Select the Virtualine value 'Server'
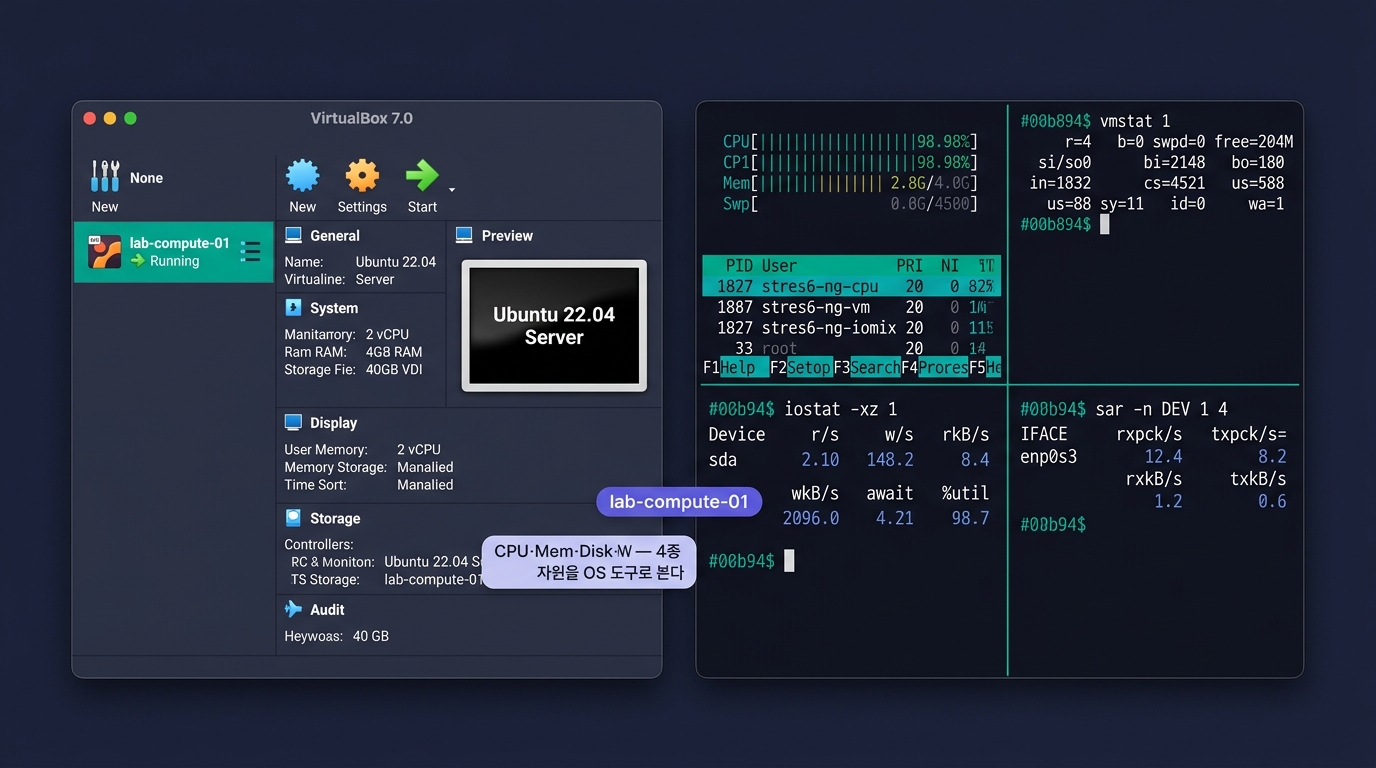Screen dimensions: 1376x768 [376, 280]
